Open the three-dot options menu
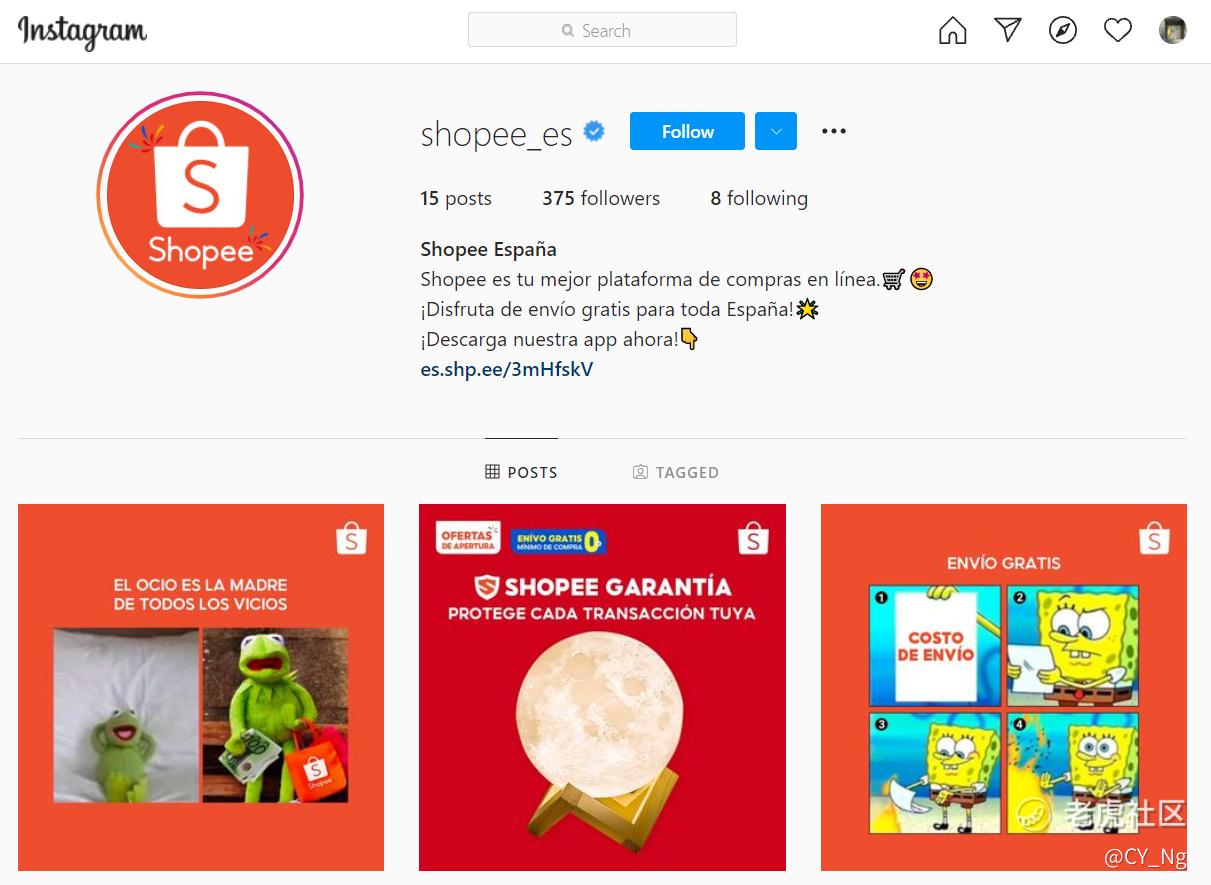The image size is (1211, 885). 834,131
